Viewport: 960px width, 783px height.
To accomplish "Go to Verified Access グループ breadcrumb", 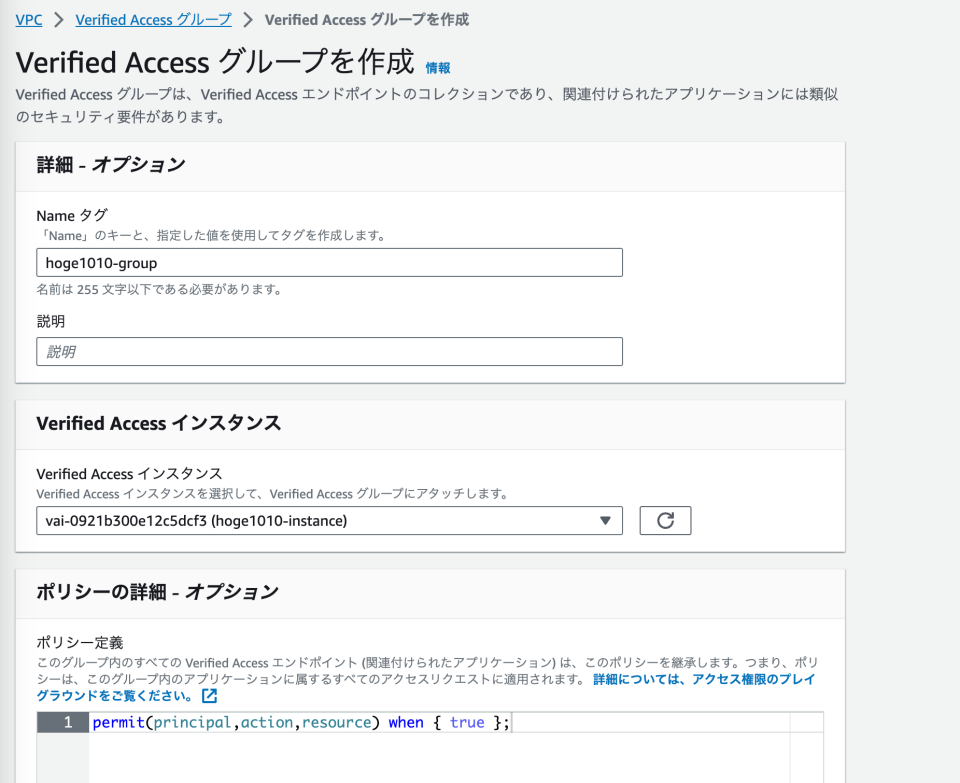I will click(x=154, y=20).
